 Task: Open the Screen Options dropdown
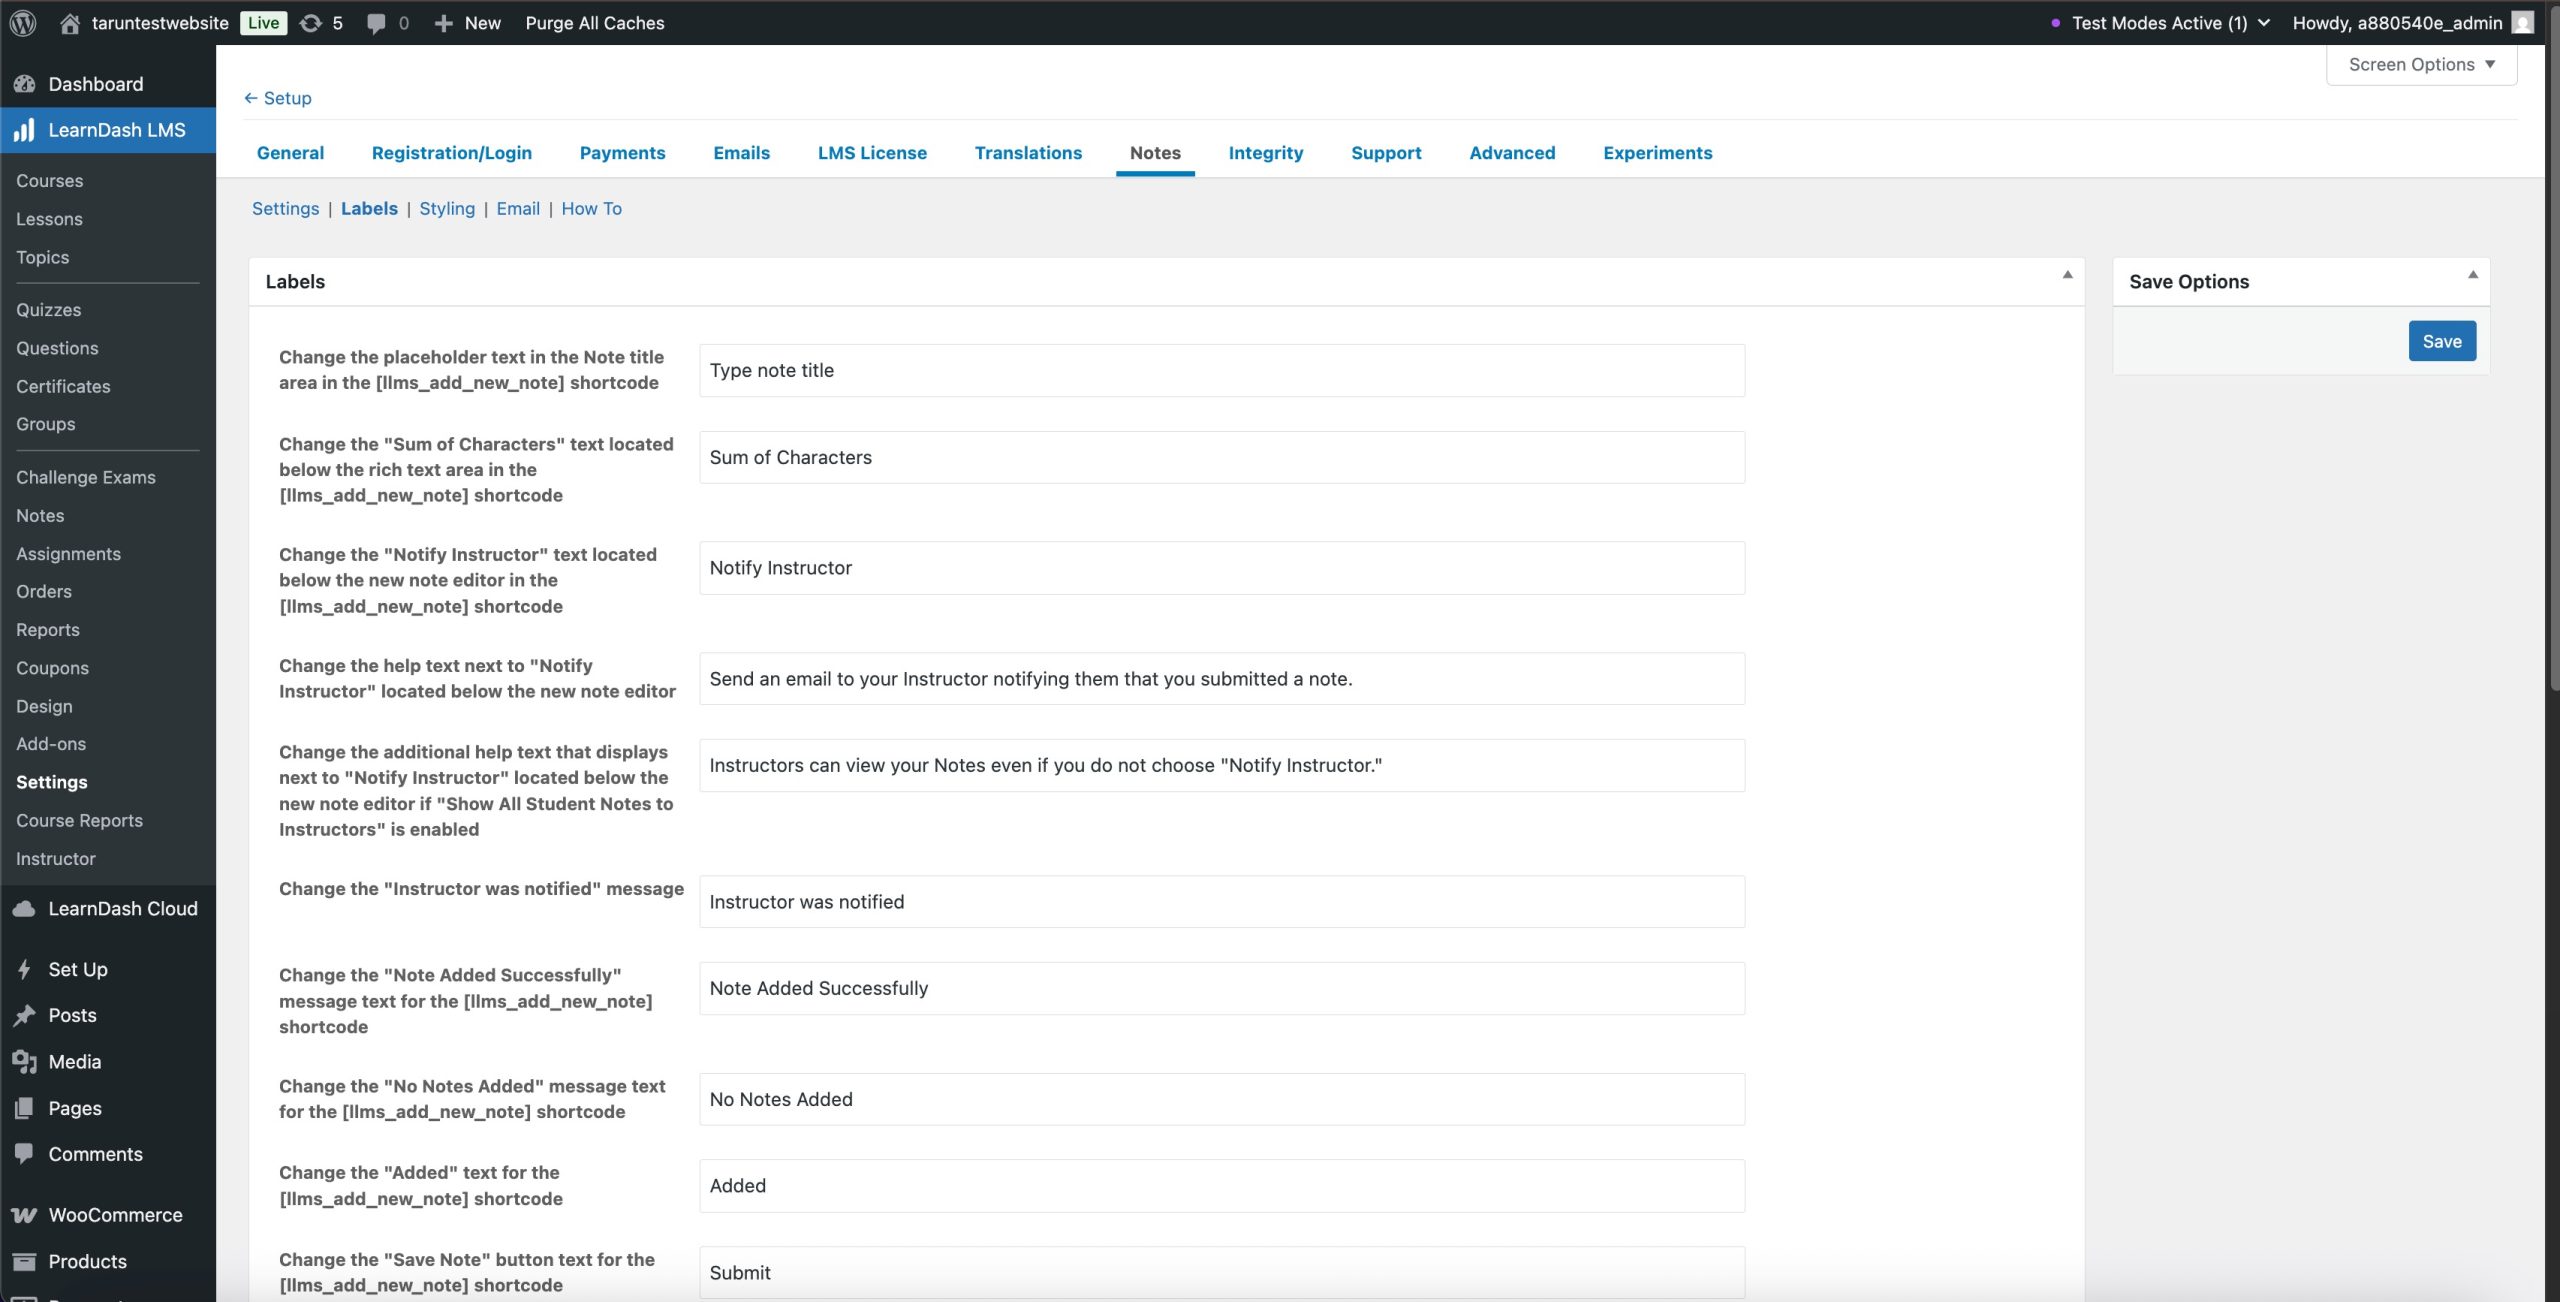coord(2421,64)
